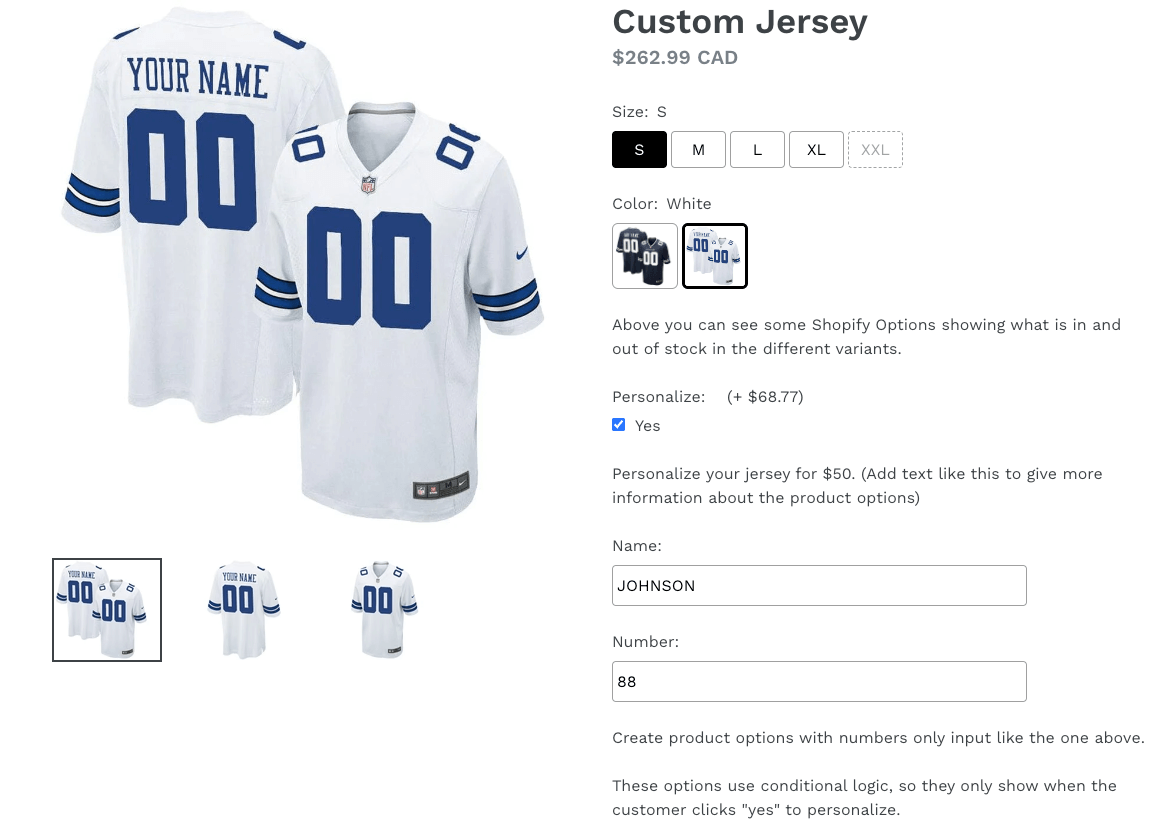Switch to the navy jersey color swatch
The width and height of the screenshot is (1162, 830).
pos(645,256)
